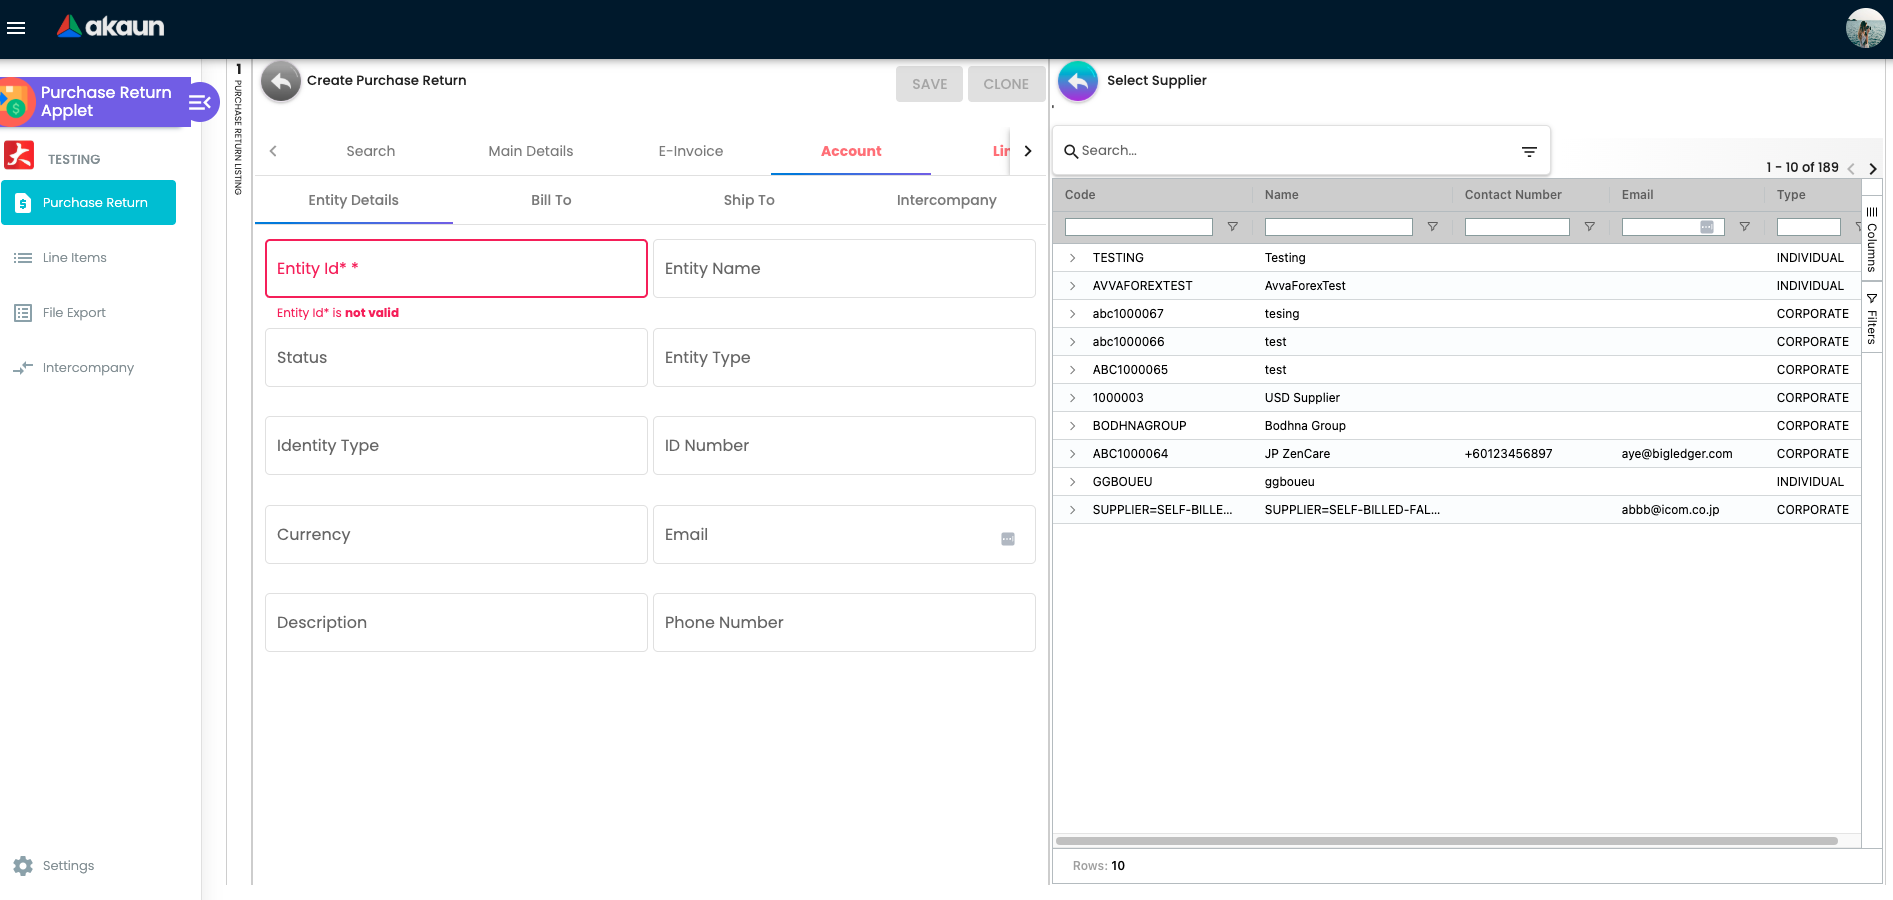Expand the 1000003 supplier row
Screen dimensions: 1893x900
(x=1073, y=398)
